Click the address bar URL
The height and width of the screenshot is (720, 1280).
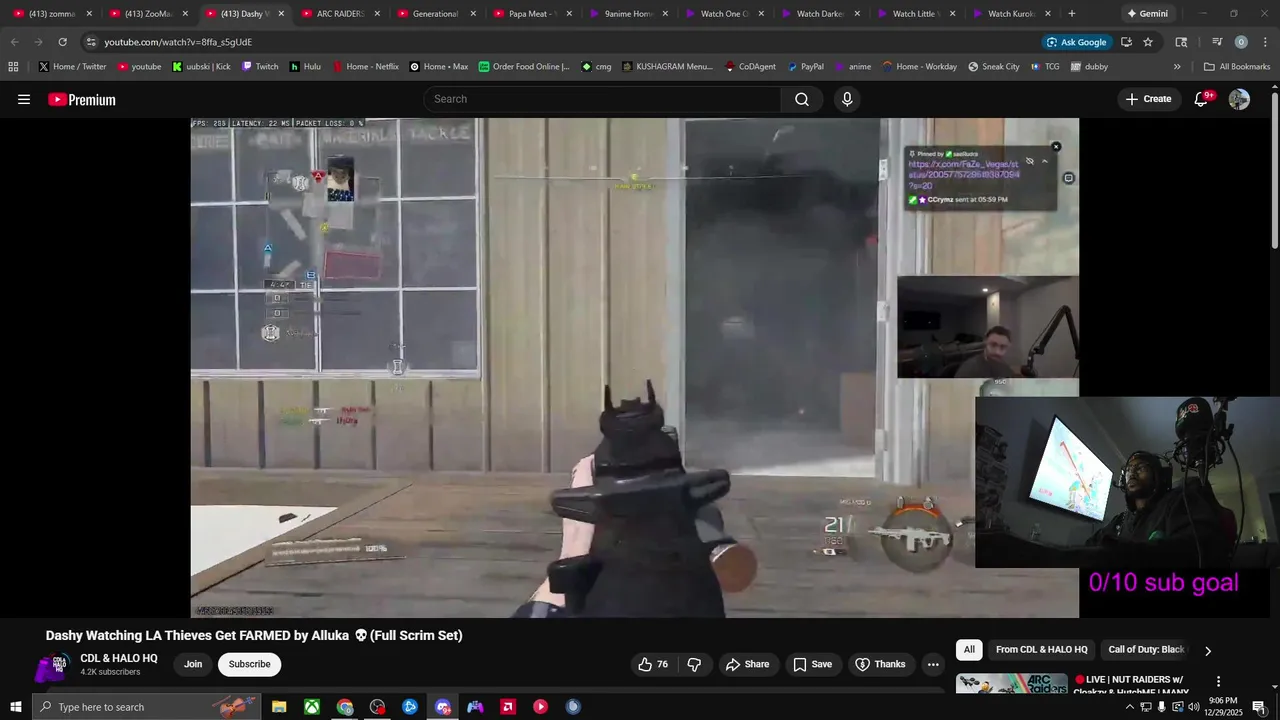178,42
